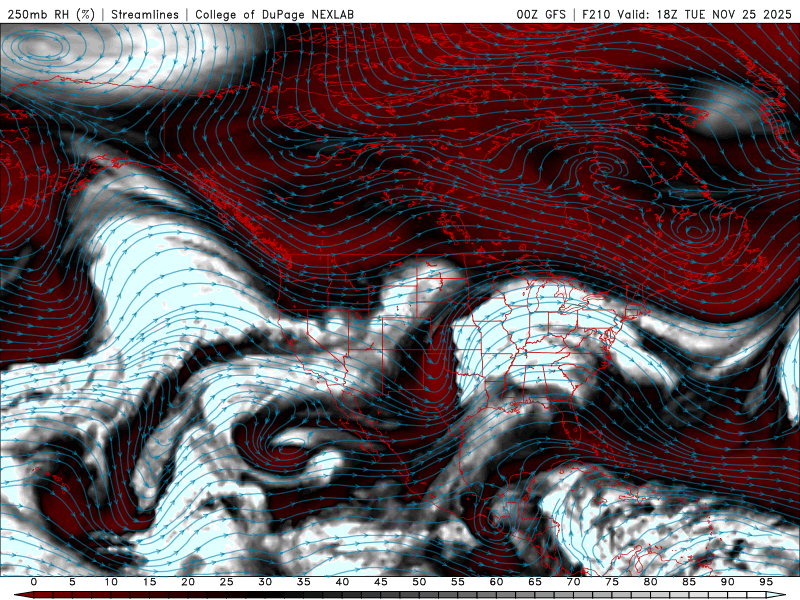This screenshot has width=800, height=600.
Task: Click the "00Z GFS" model run label
Action: 541,14
